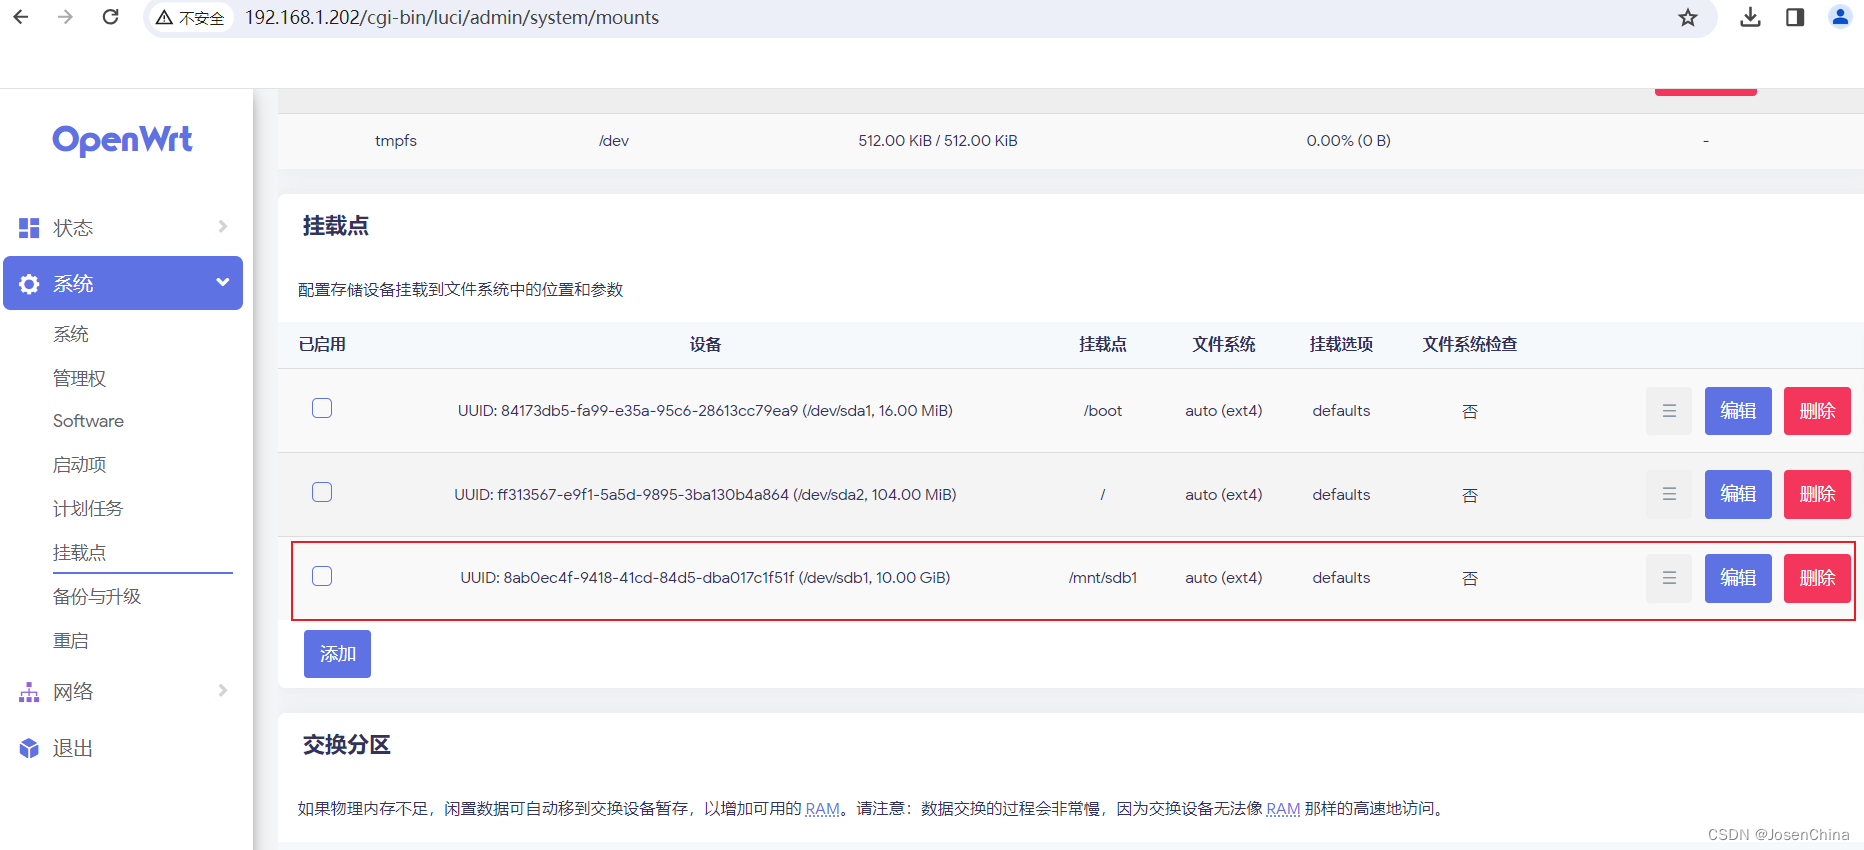Click the browser address bar URL
Image resolution: width=1864 pixels, height=850 pixels.
pos(452,18)
